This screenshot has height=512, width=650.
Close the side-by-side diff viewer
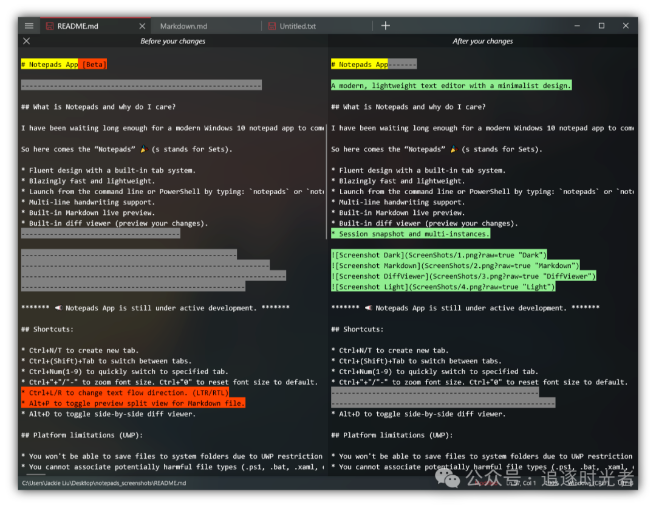pos(27,41)
